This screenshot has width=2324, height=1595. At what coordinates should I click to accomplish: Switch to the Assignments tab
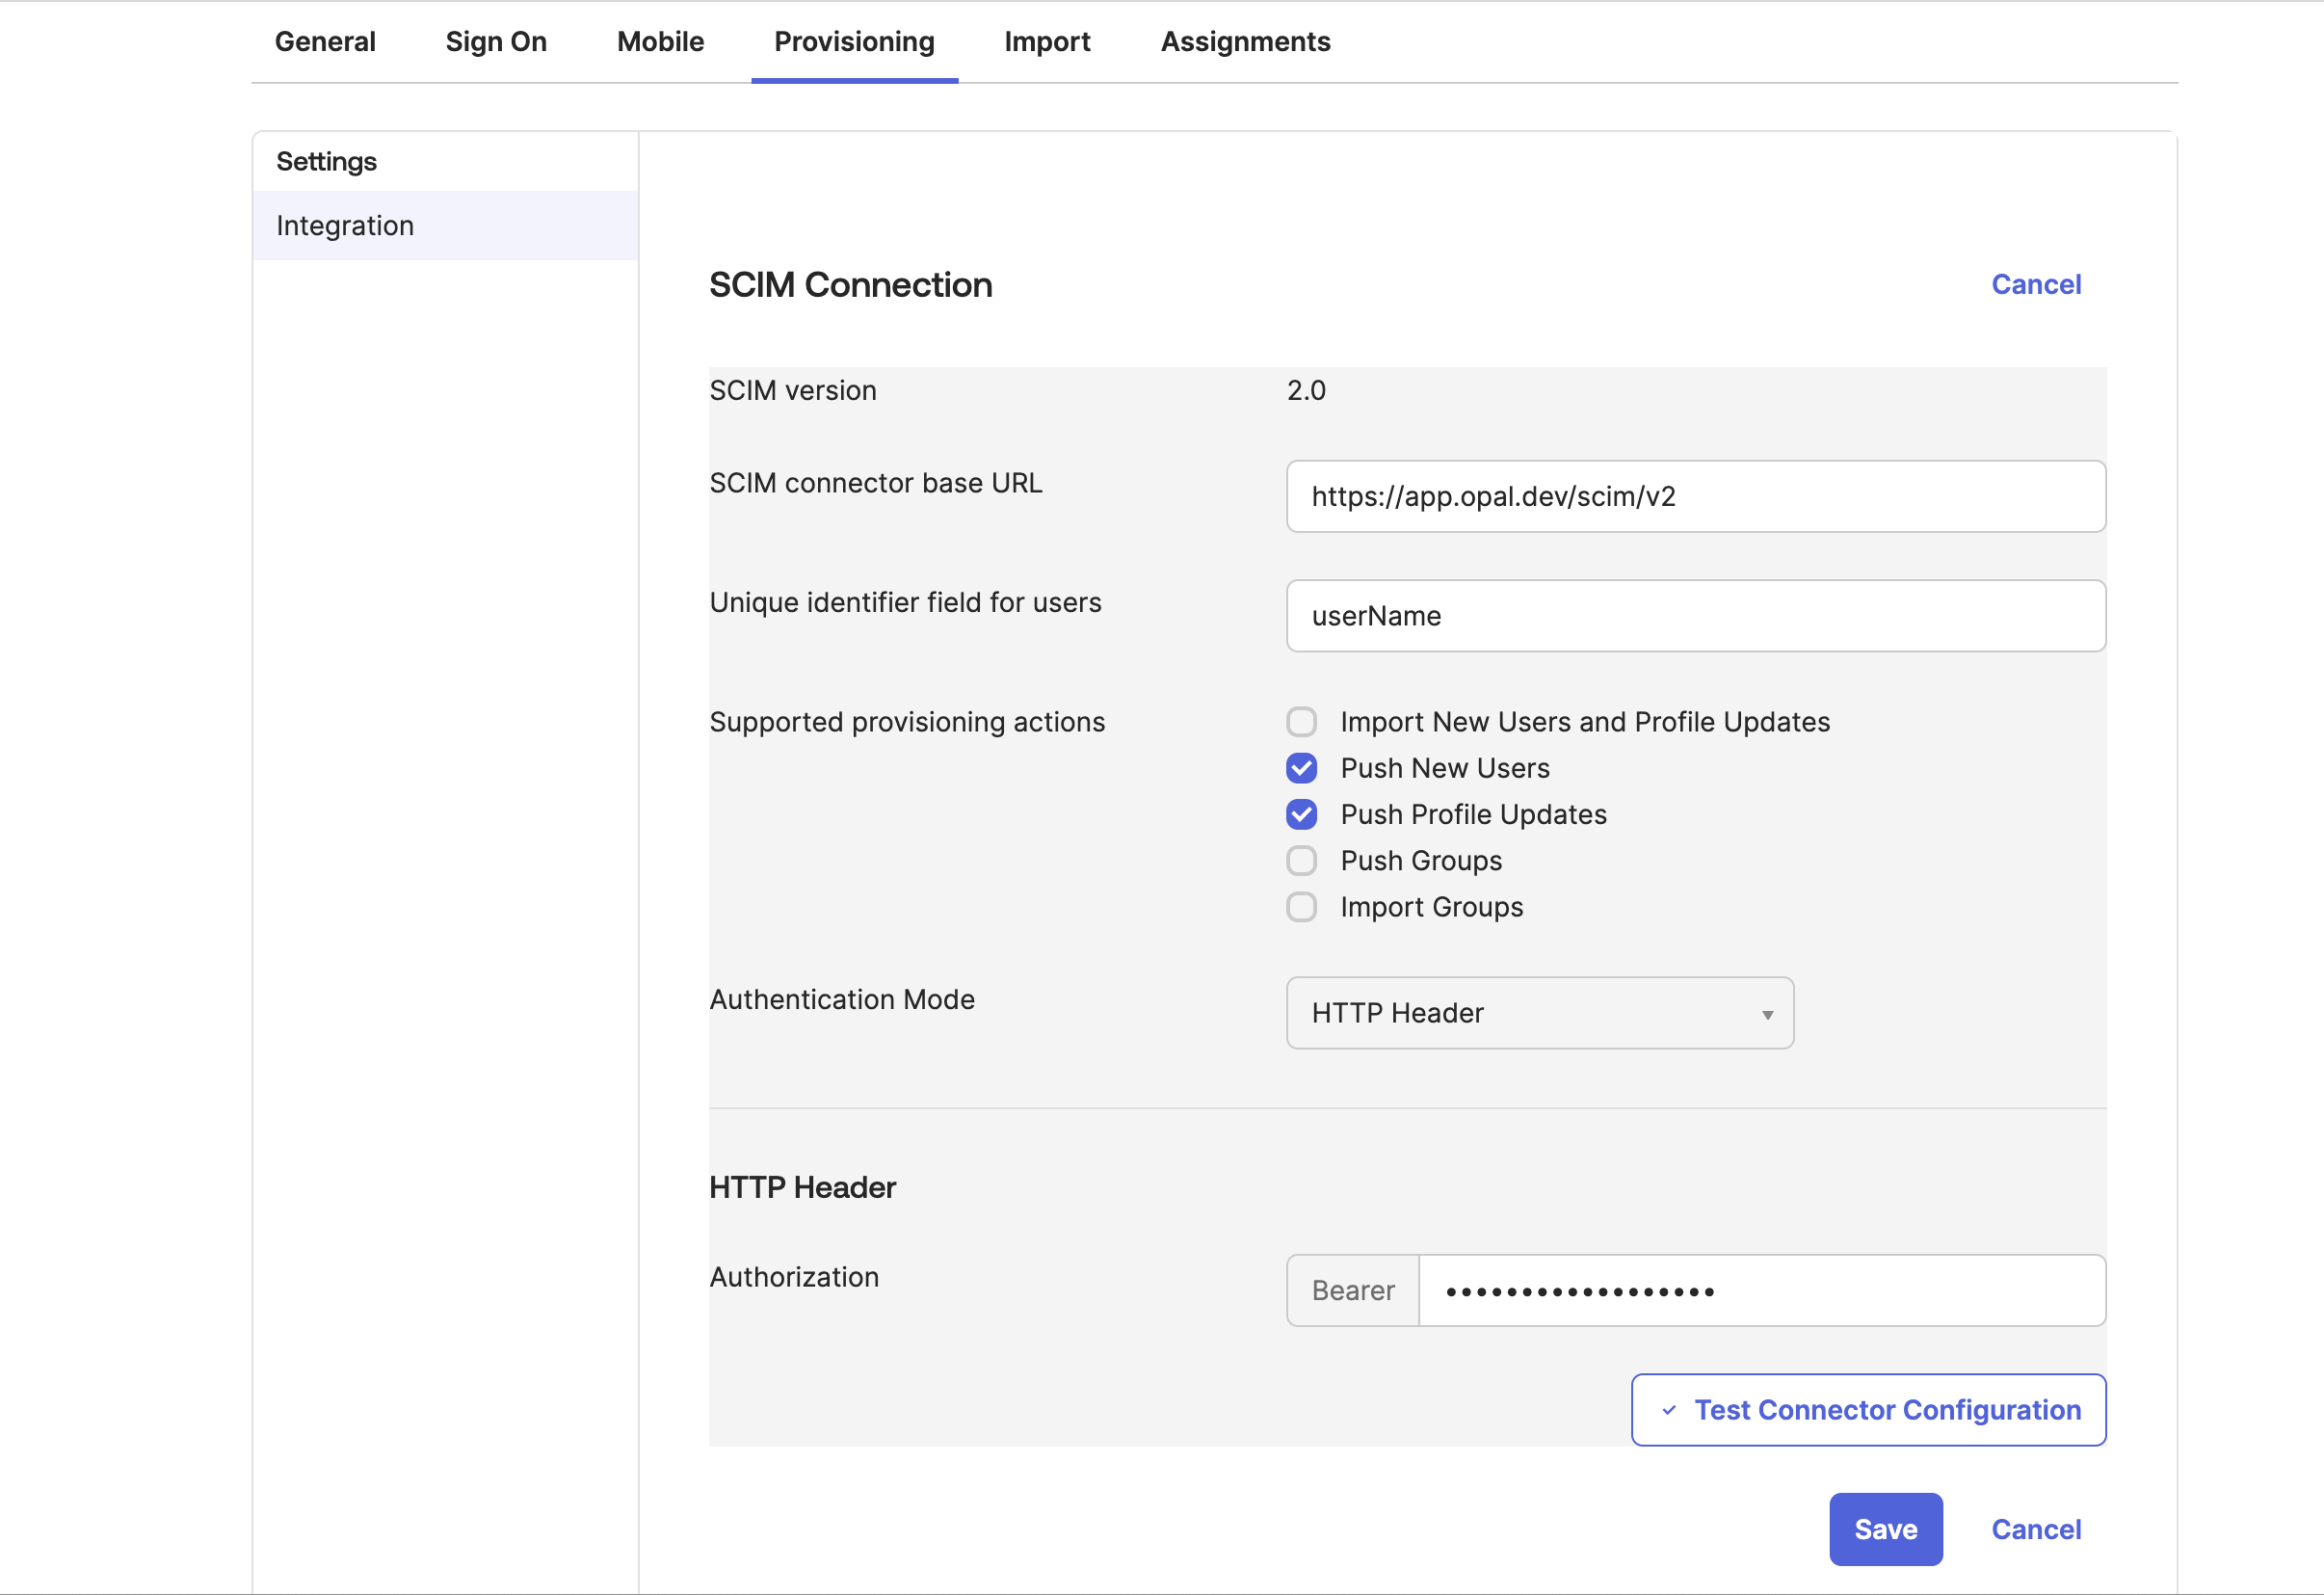tap(1245, 42)
